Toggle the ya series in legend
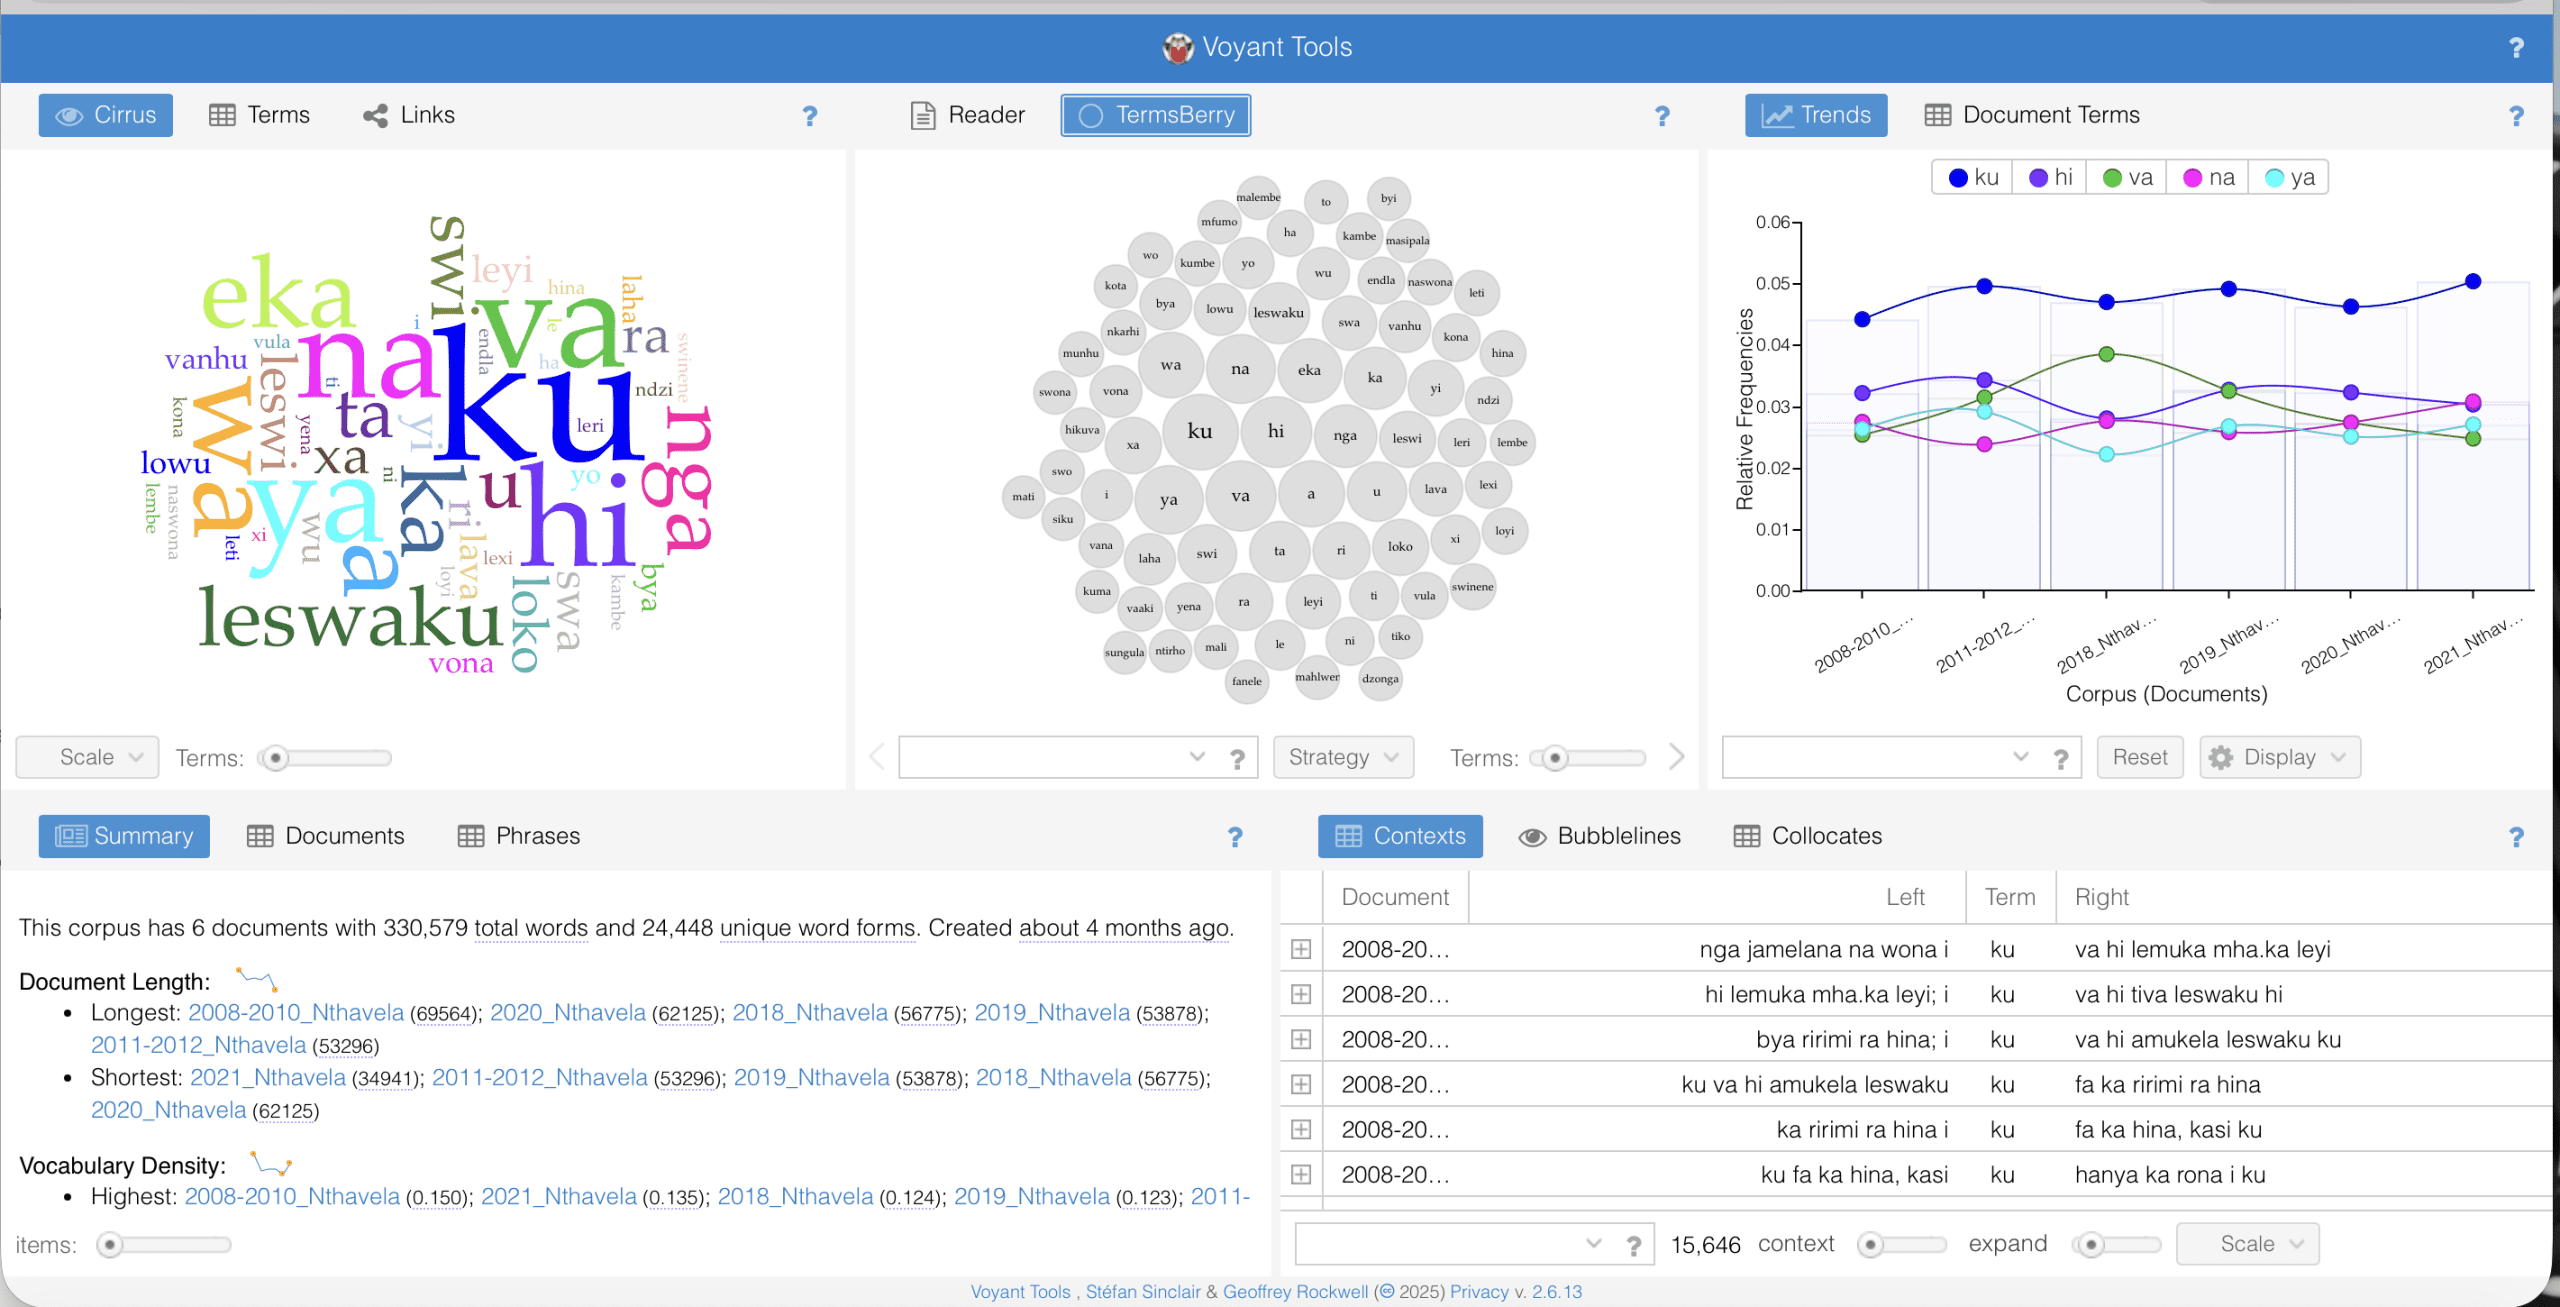Viewport: 2560px width, 1307px height. (2289, 177)
